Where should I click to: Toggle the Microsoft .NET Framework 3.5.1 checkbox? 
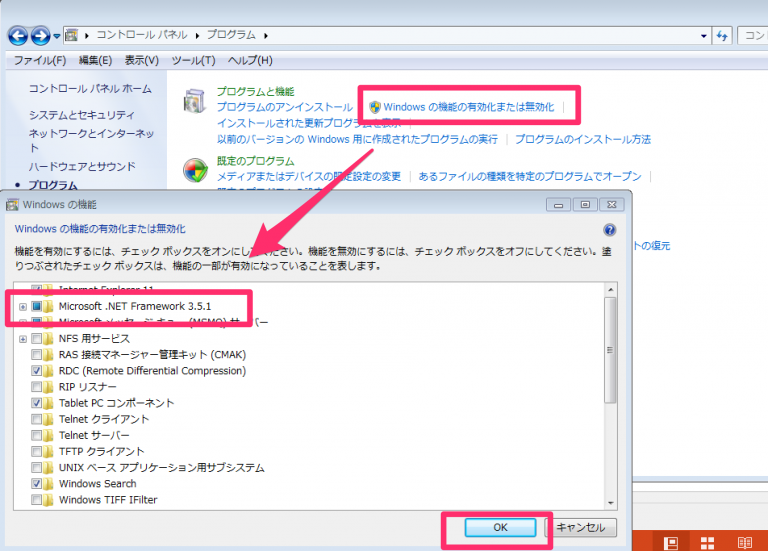(37, 307)
